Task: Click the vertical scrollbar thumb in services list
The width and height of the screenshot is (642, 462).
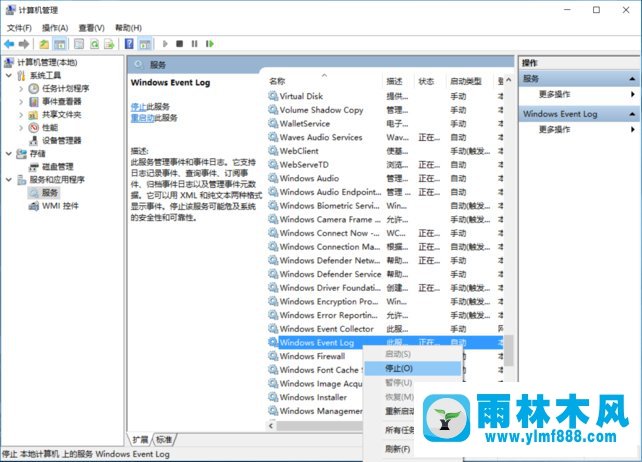Action: click(509, 351)
